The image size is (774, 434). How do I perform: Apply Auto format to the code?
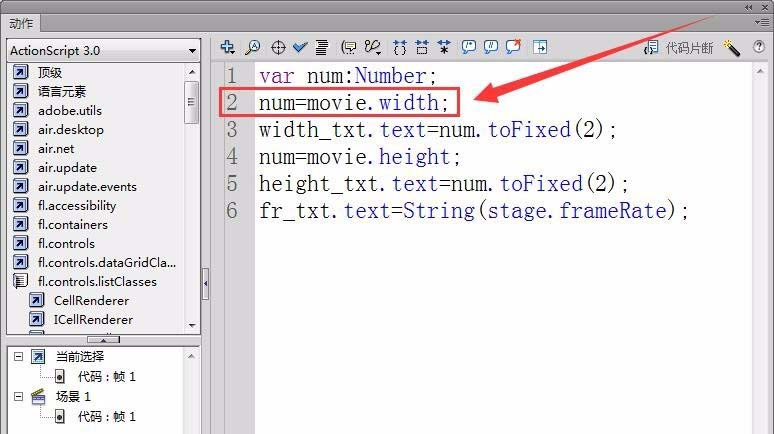coord(321,47)
